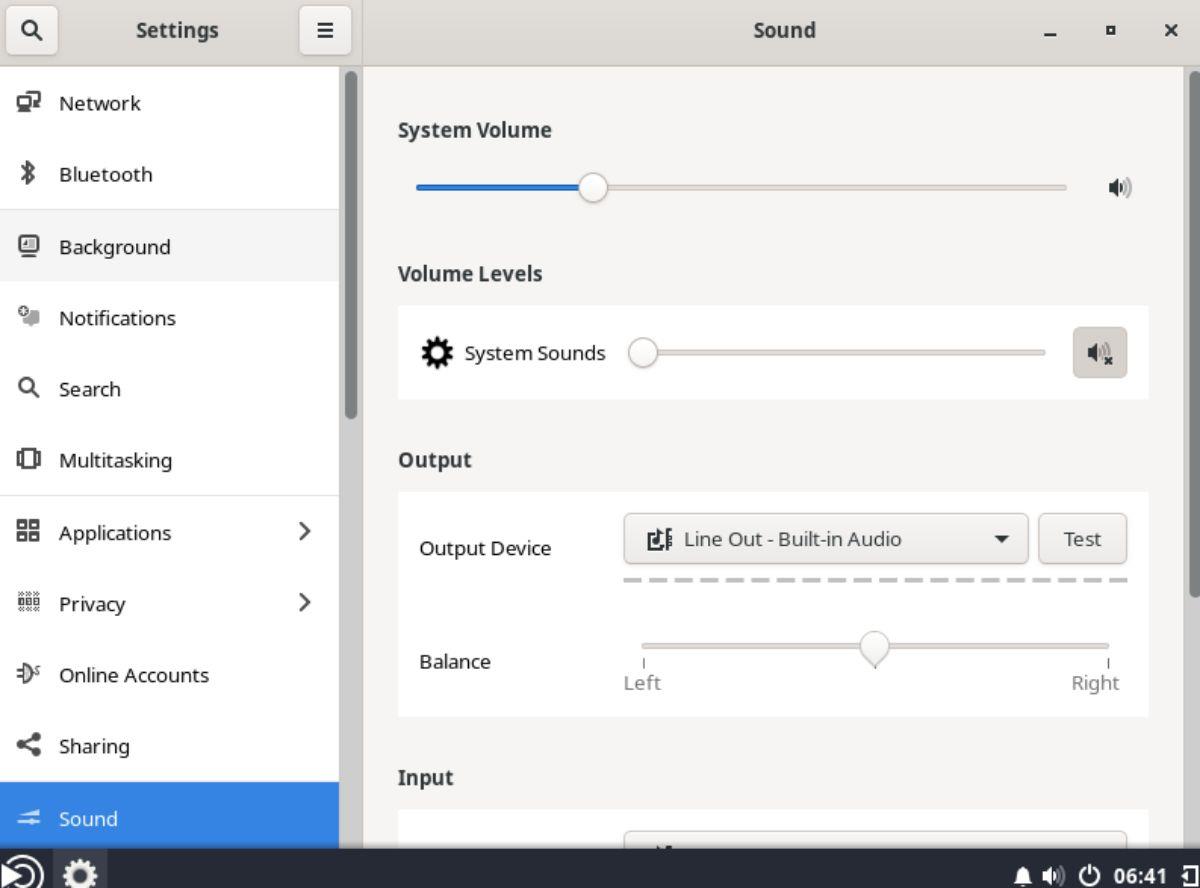Select the Bluetooth icon in the sidebar

(27, 174)
